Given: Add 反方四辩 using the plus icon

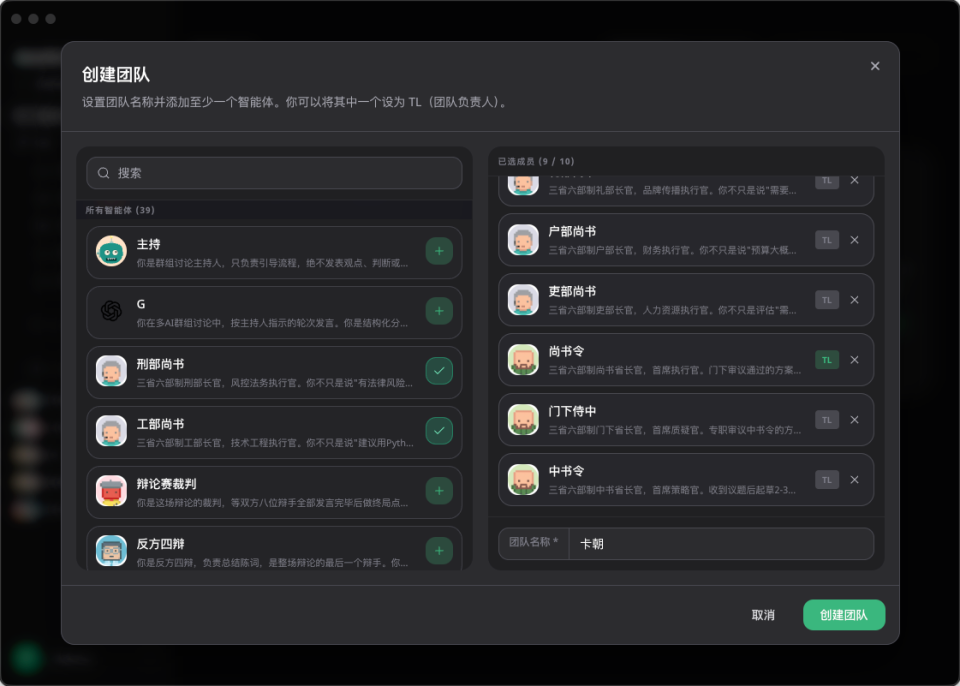Looking at the screenshot, I should coord(439,548).
